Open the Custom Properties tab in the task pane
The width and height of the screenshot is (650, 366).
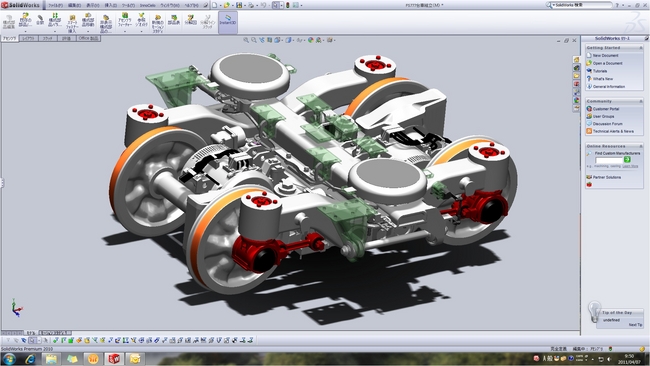(577, 108)
